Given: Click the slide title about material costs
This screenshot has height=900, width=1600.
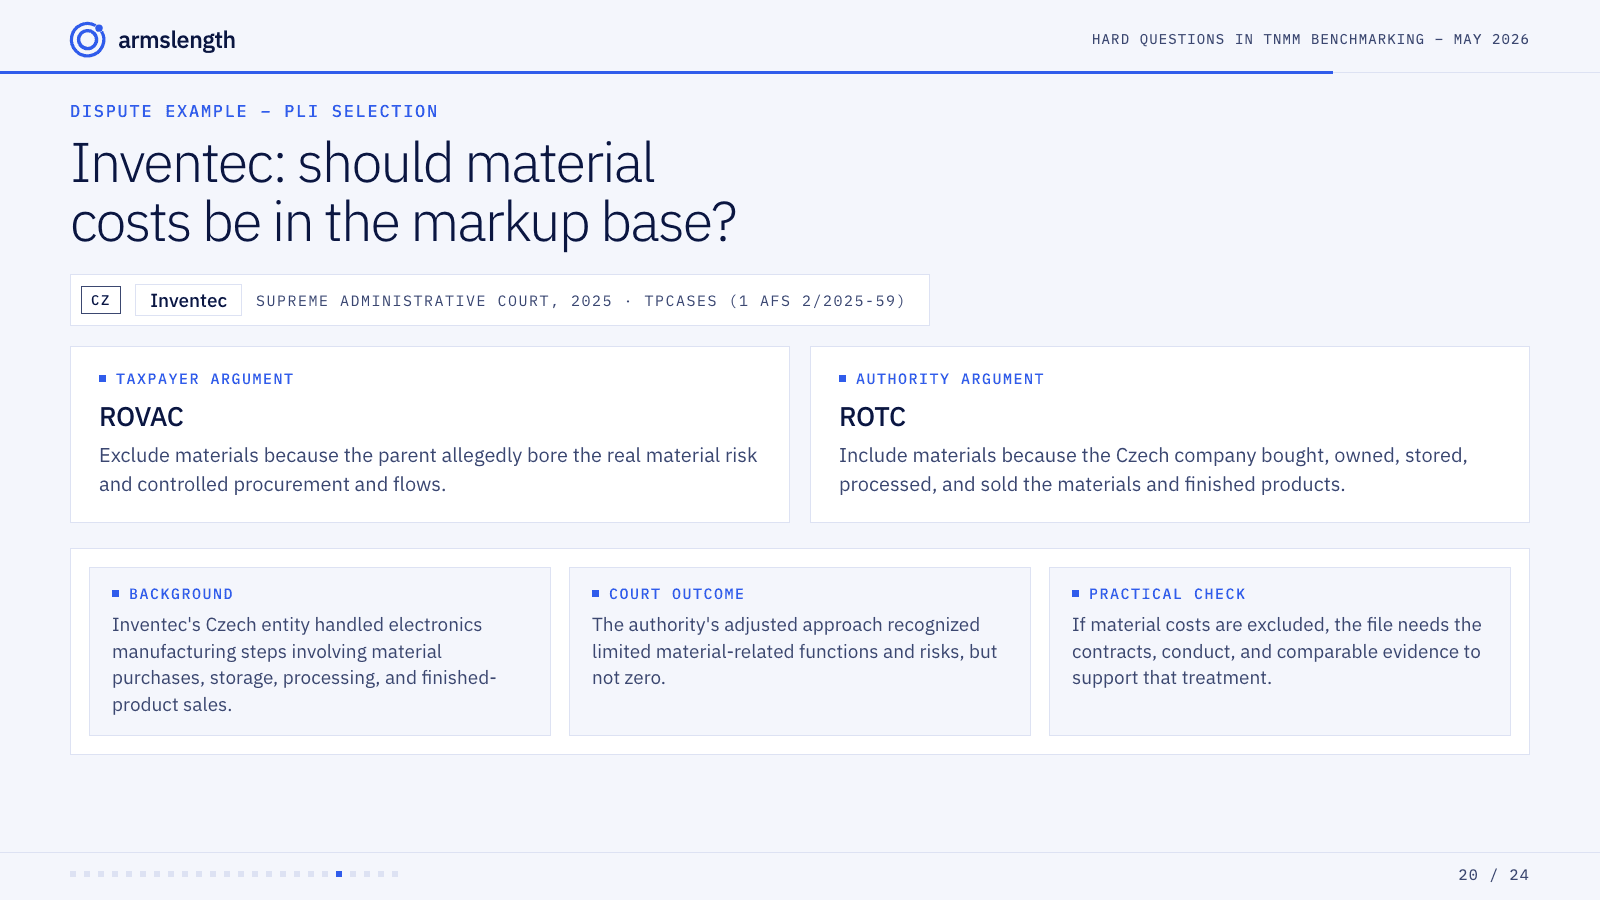Looking at the screenshot, I should 403,192.
